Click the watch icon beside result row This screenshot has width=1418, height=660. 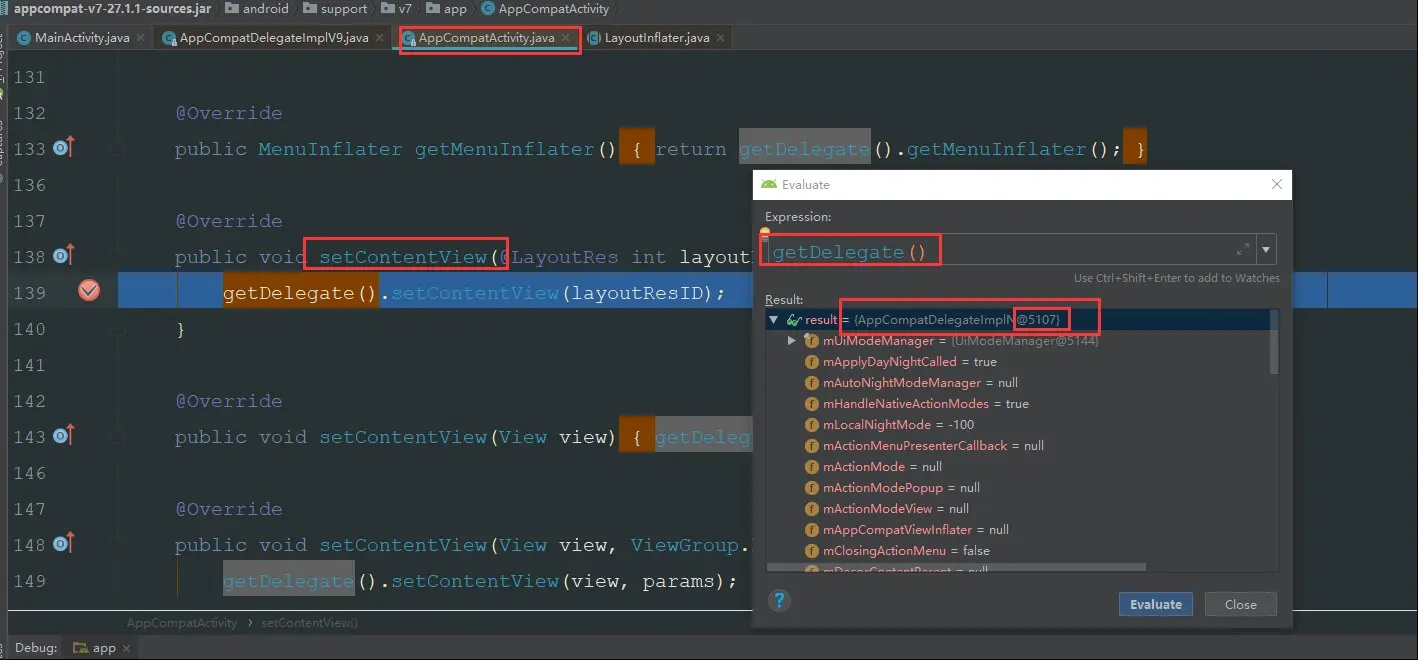[794, 320]
